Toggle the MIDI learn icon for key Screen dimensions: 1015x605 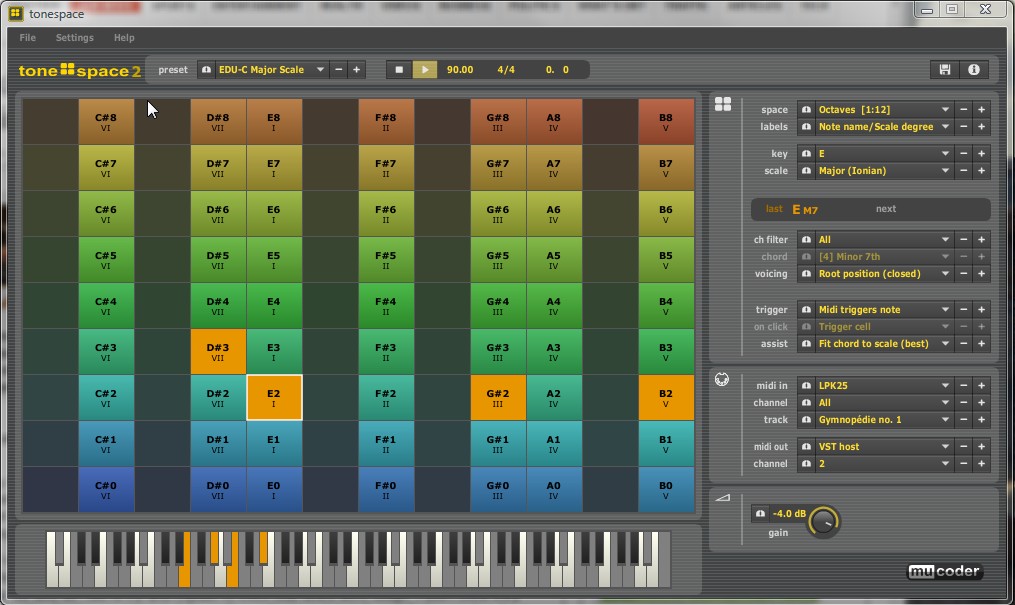tap(806, 153)
